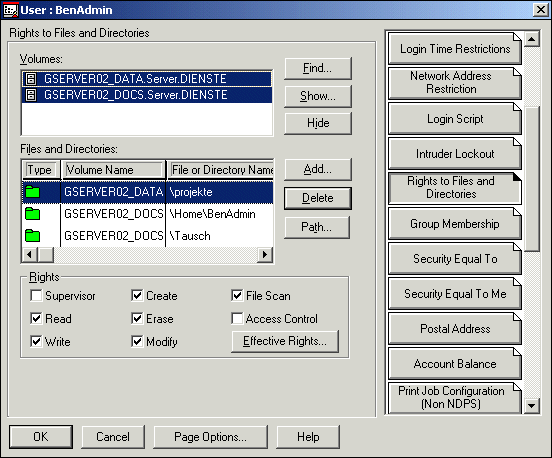Enable the Supervisor right checkbox

click(36, 296)
